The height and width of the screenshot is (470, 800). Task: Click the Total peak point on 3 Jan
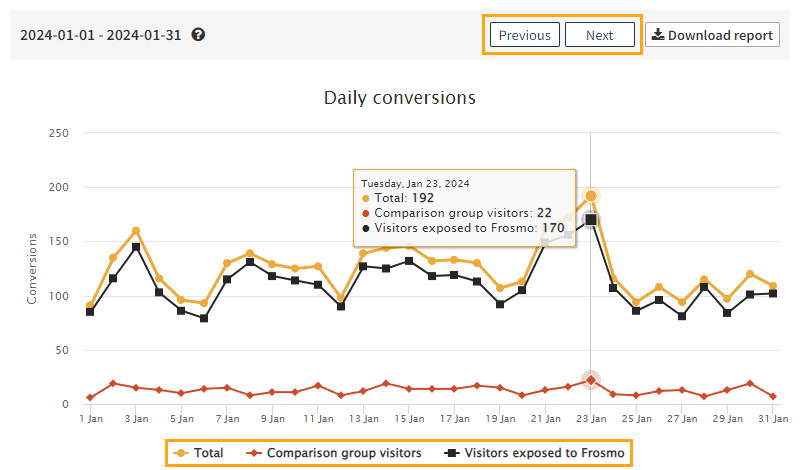coord(136,231)
